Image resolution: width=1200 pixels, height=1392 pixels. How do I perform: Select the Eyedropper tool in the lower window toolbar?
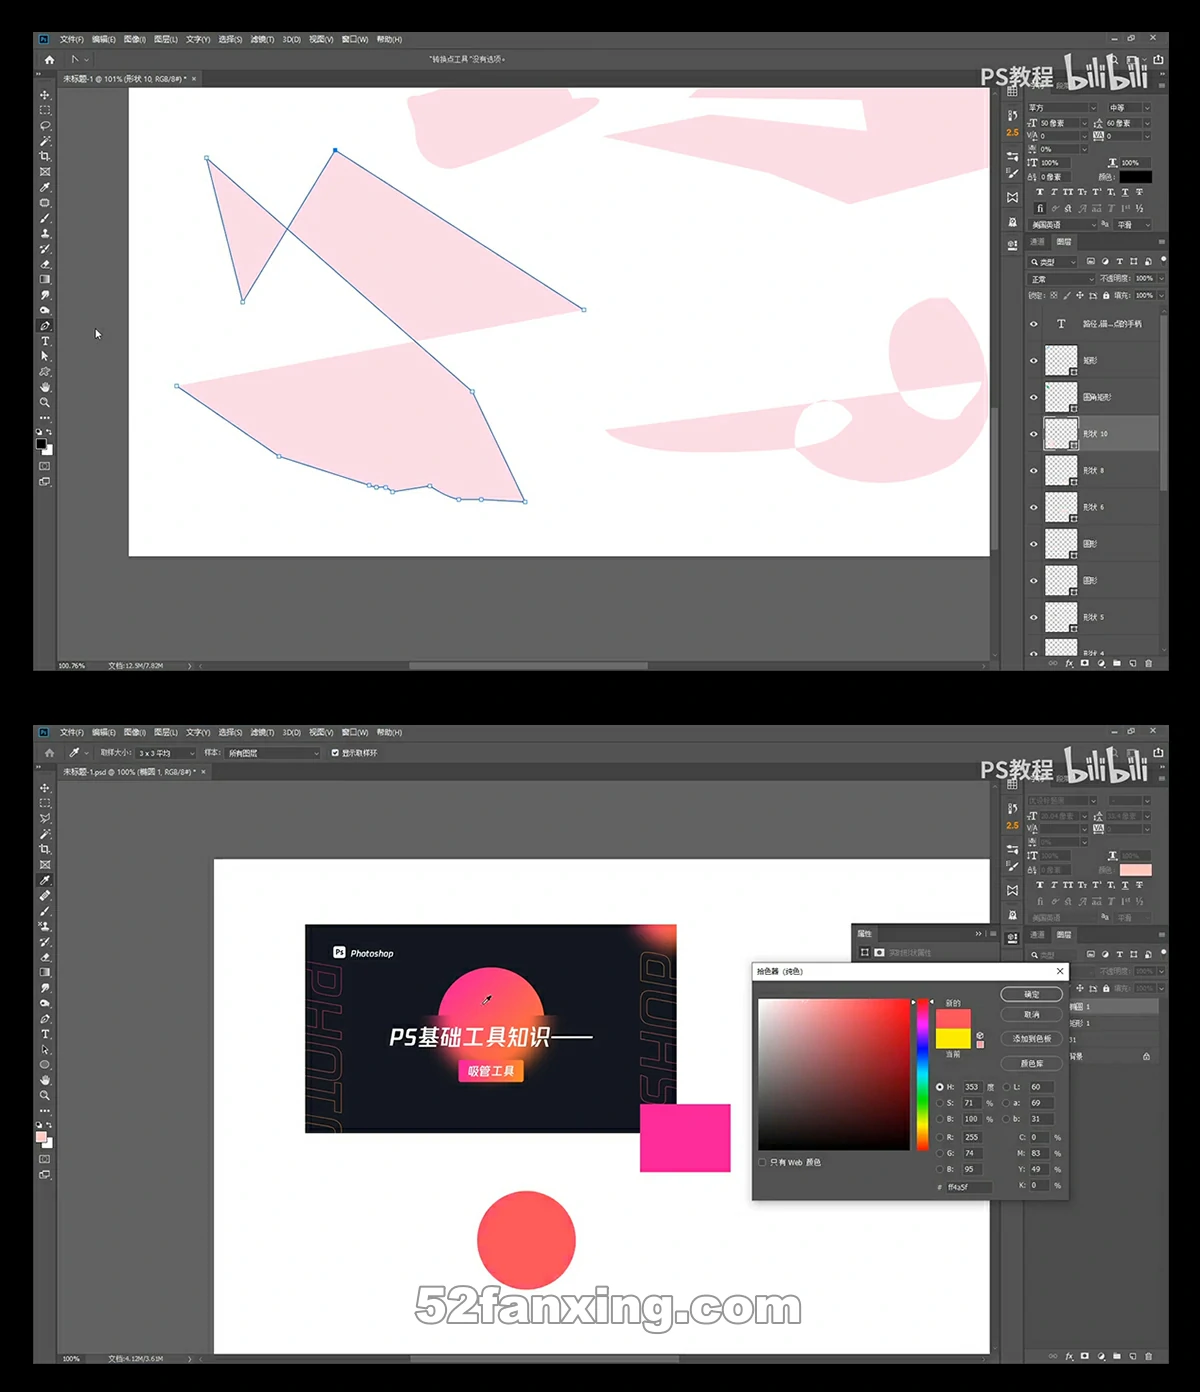pos(45,880)
